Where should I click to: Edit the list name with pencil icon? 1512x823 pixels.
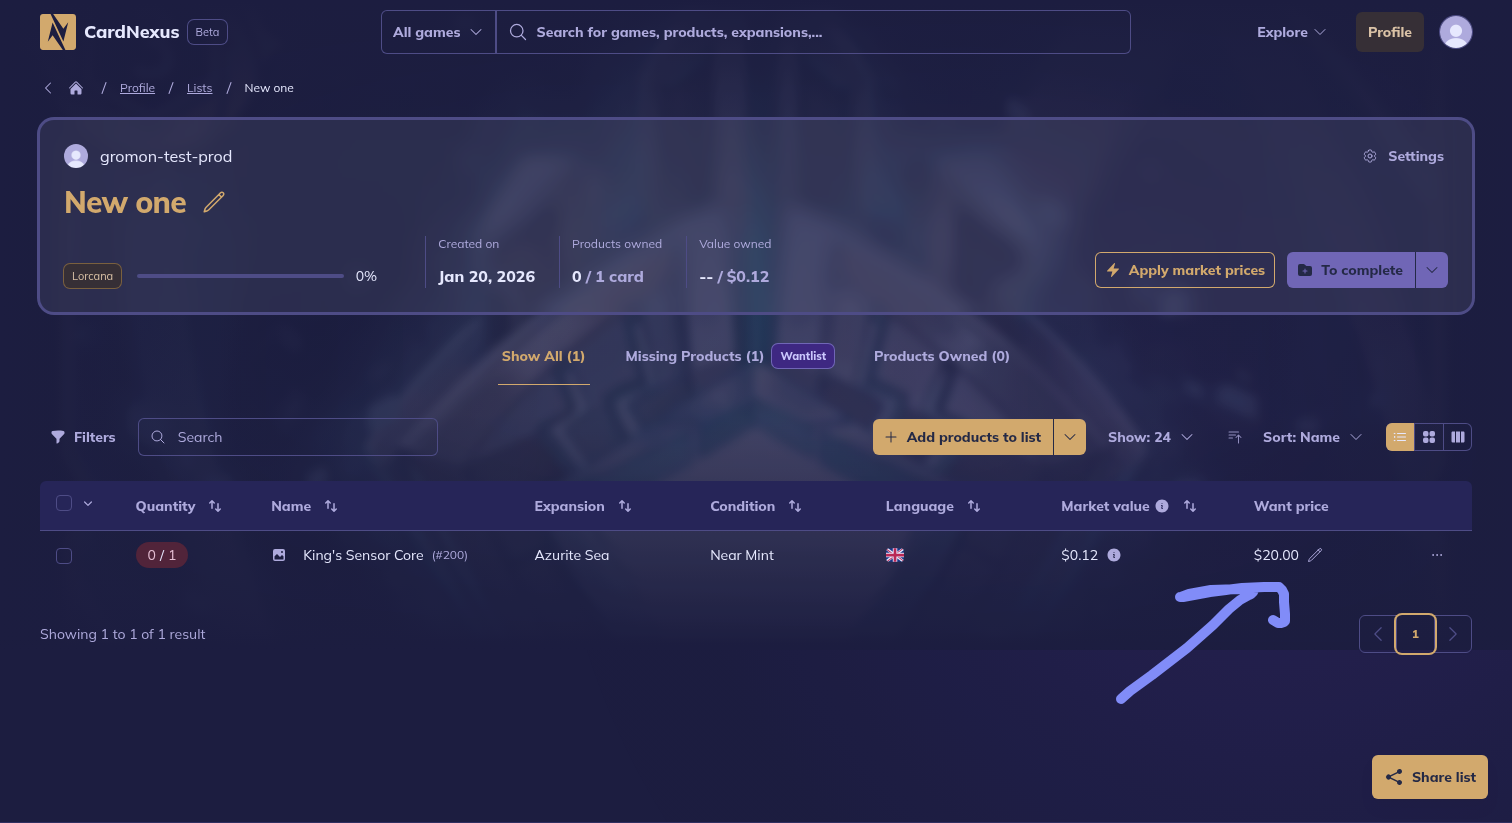point(214,203)
